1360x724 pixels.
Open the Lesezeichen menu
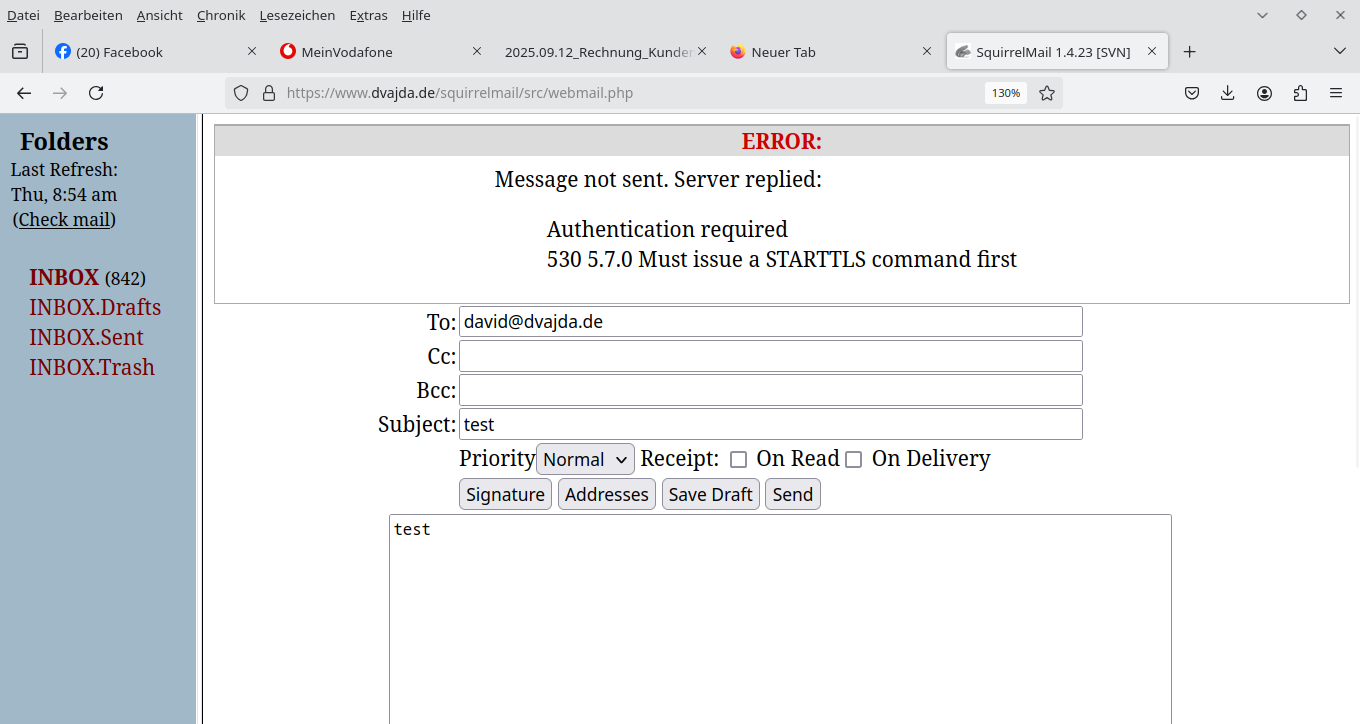pos(297,15)
